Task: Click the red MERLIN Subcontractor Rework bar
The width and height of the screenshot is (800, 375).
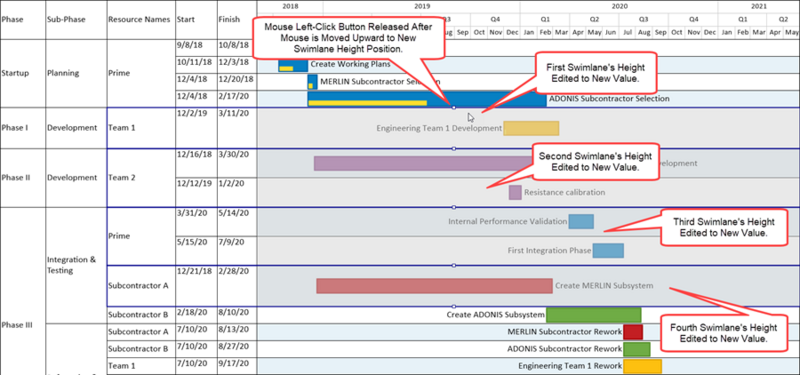Action: click(633, 332)
